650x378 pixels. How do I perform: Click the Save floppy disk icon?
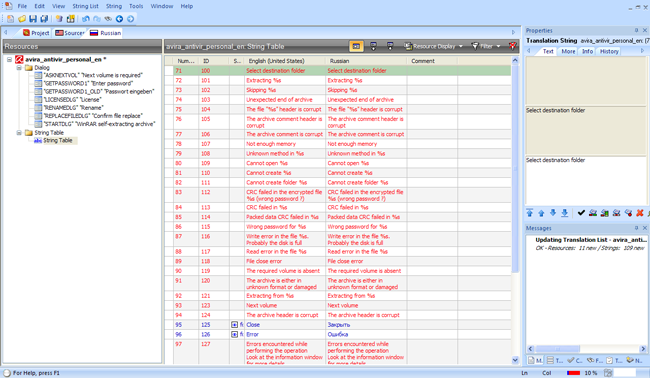pyautogui.click(x=33, y=19)
